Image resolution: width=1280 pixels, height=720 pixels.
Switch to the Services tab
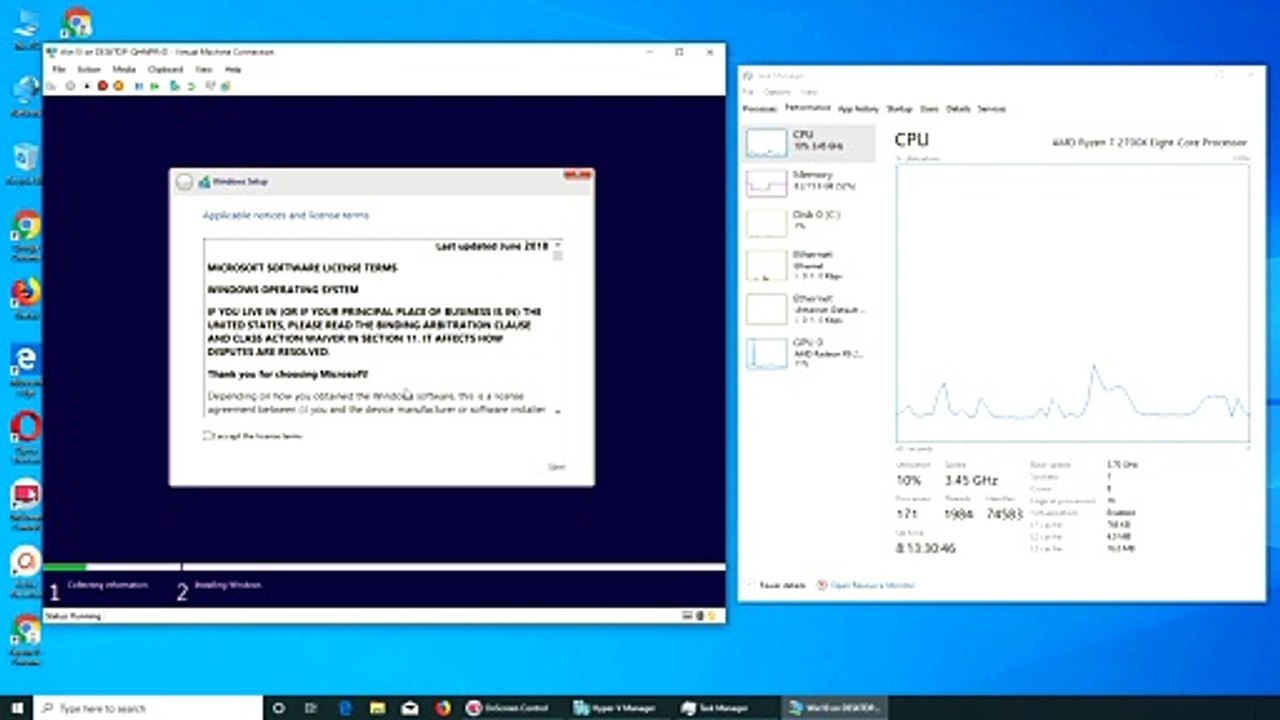(991, 108)
